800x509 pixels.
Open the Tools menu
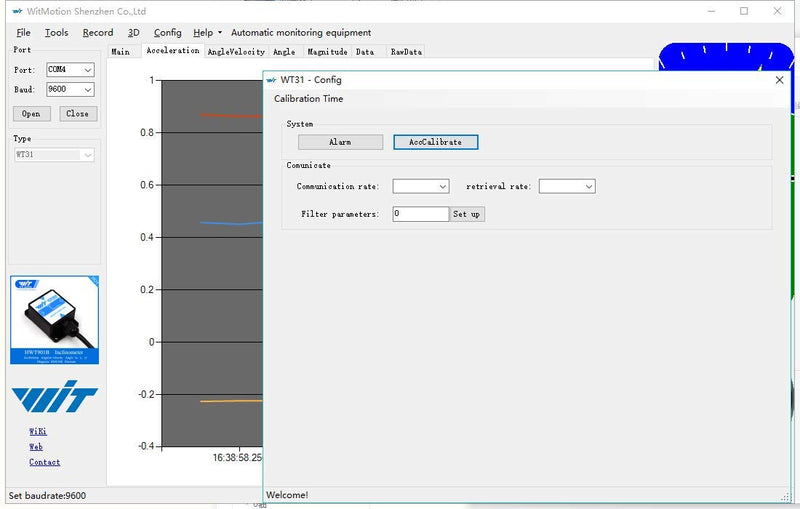coord(56,33)
